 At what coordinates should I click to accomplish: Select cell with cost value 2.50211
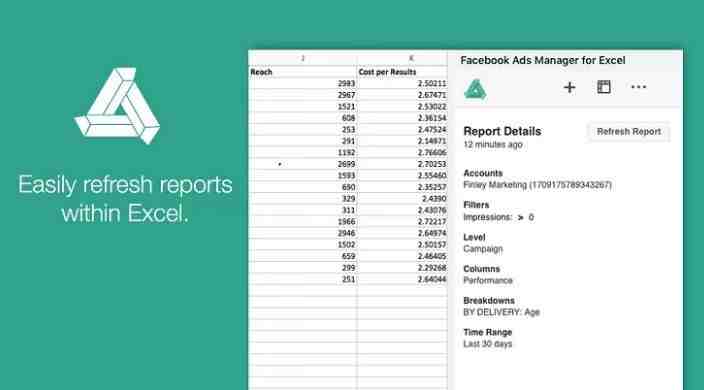point(402,83)
